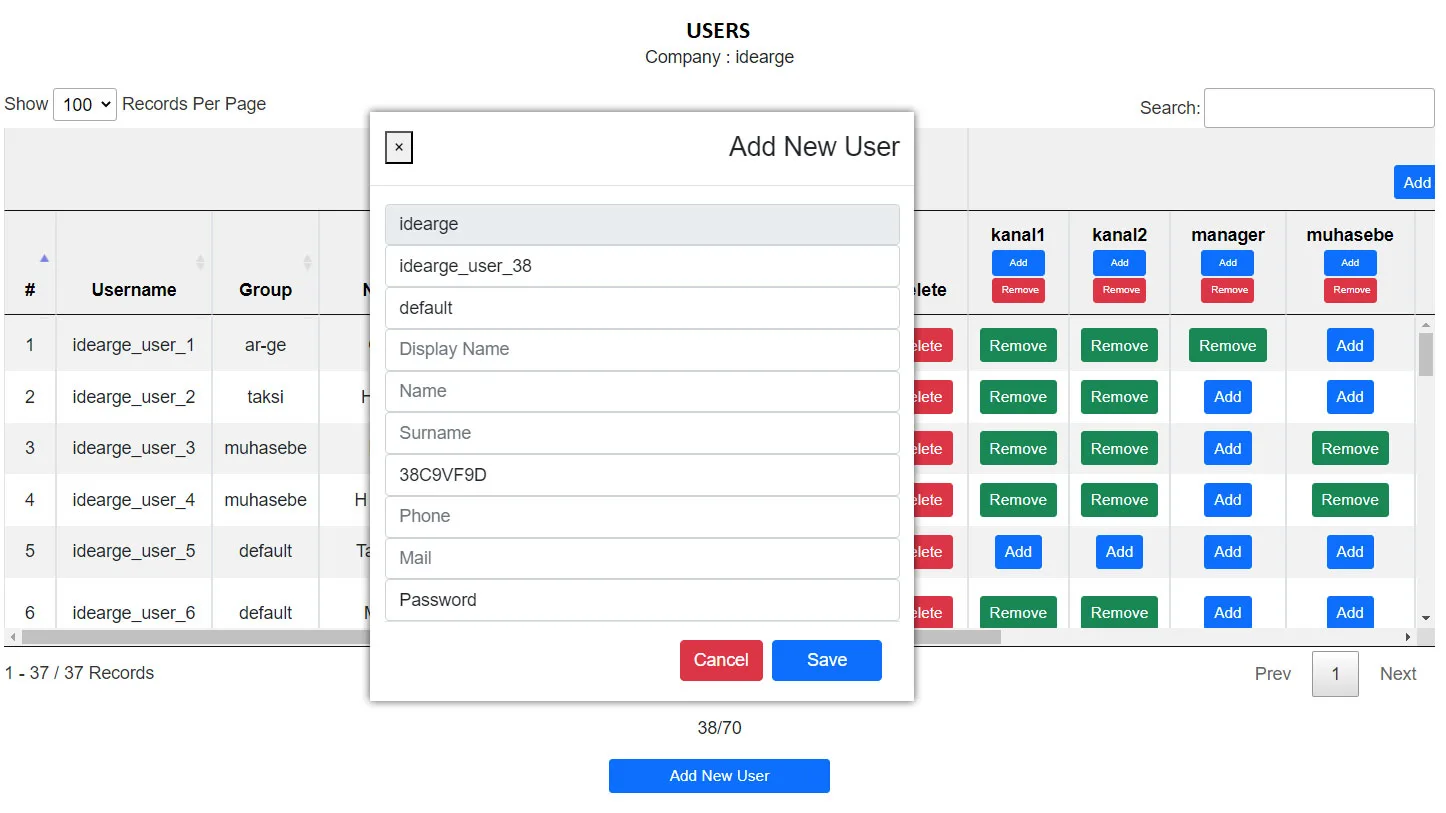Close the Add New User dialog

click(x=399, y=148)
